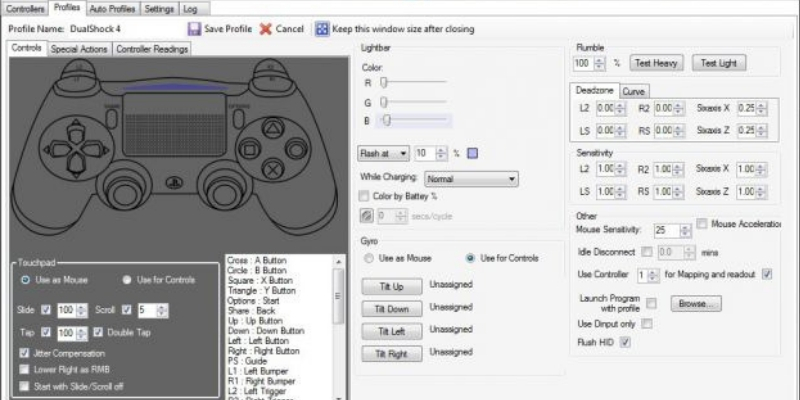Toggle the Scroll checkbox
The image size is (800, 400).
coord(127,310)
